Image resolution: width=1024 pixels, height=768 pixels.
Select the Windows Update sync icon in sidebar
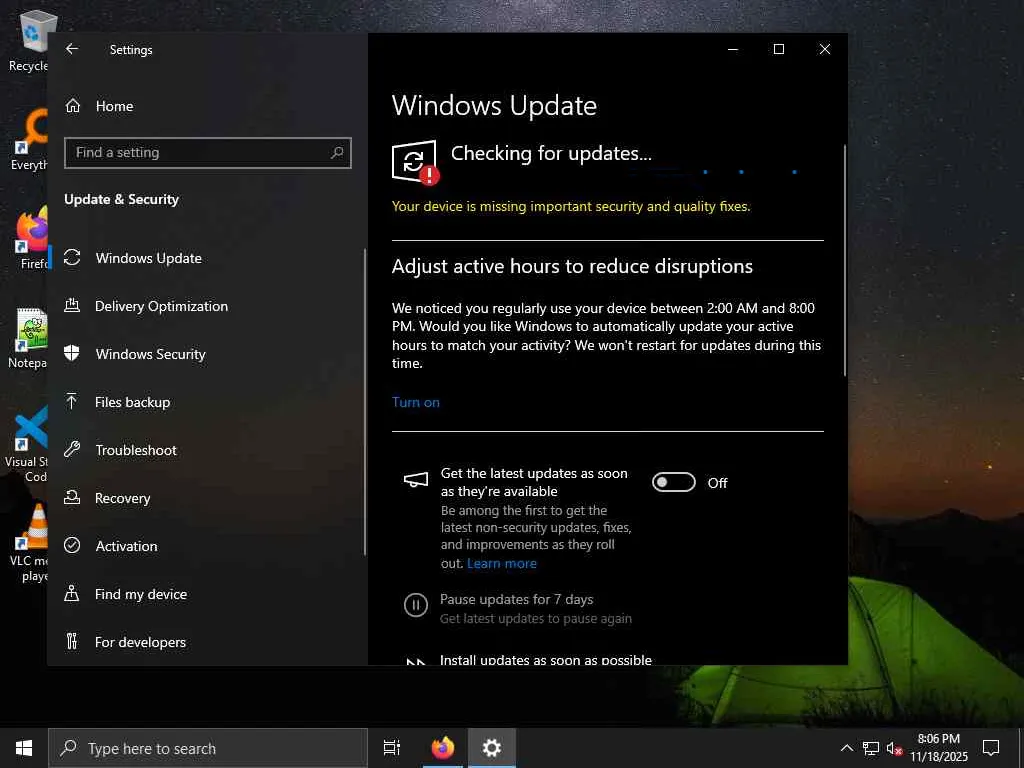coord(72,258)
